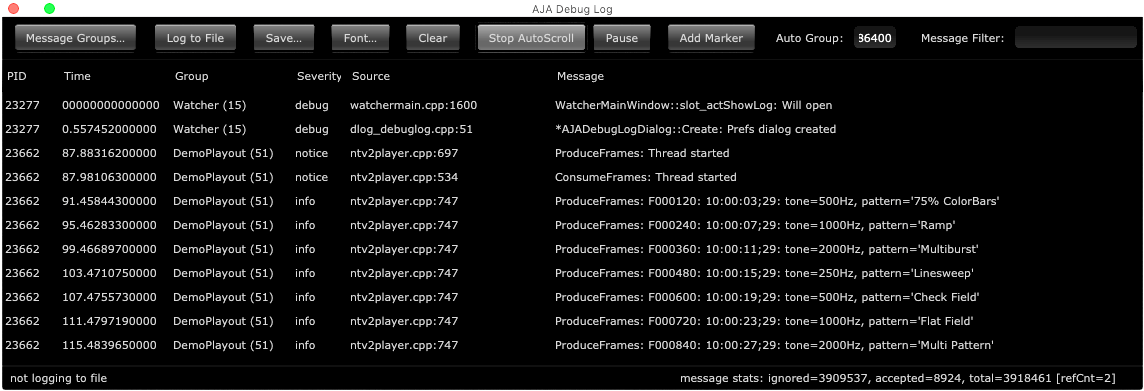This screenshot has height=391, width=1144.
Task: Click the Message column header
Action: (580, 76)
